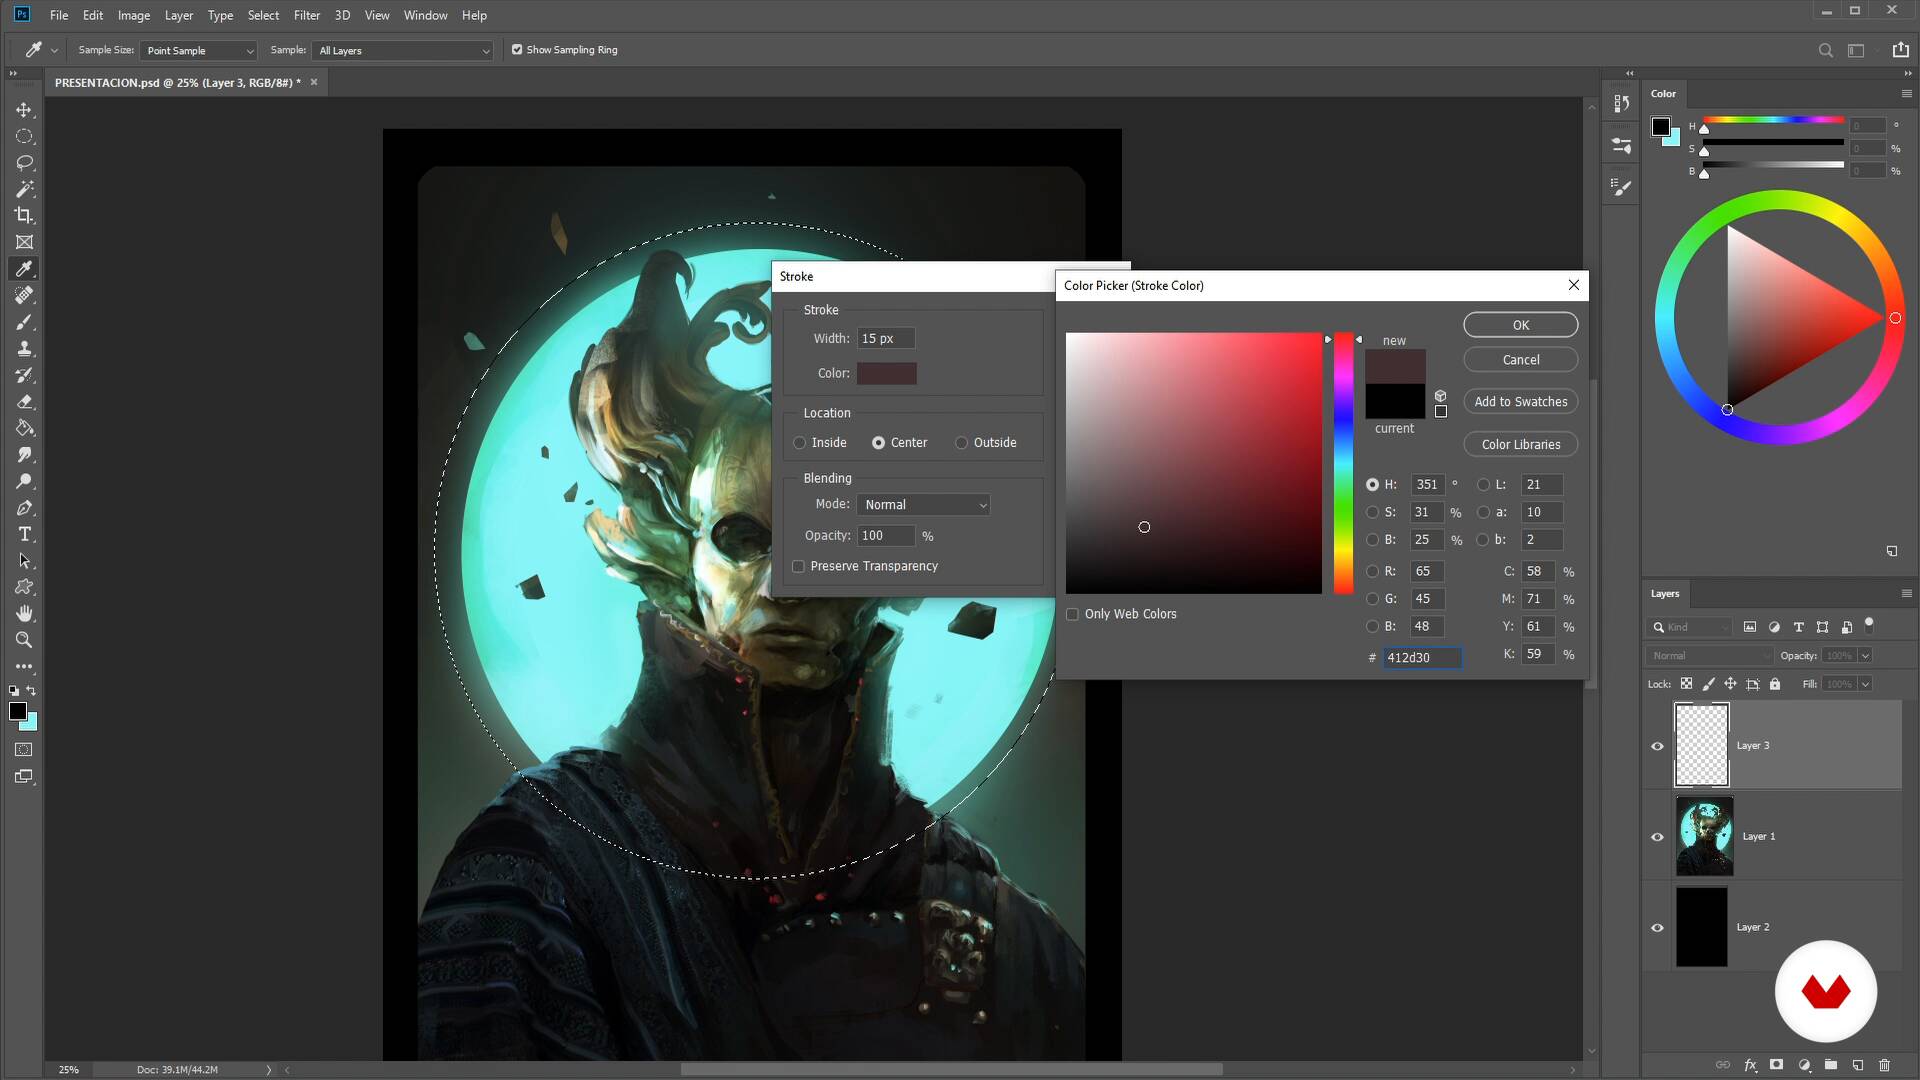Viewport: 1920px width, 1080px height.
Task: Select the Crop tool
Action: point(24,215)
